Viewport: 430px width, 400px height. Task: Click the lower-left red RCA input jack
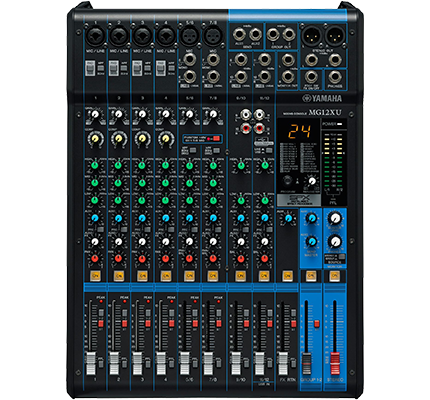(246, 127)
